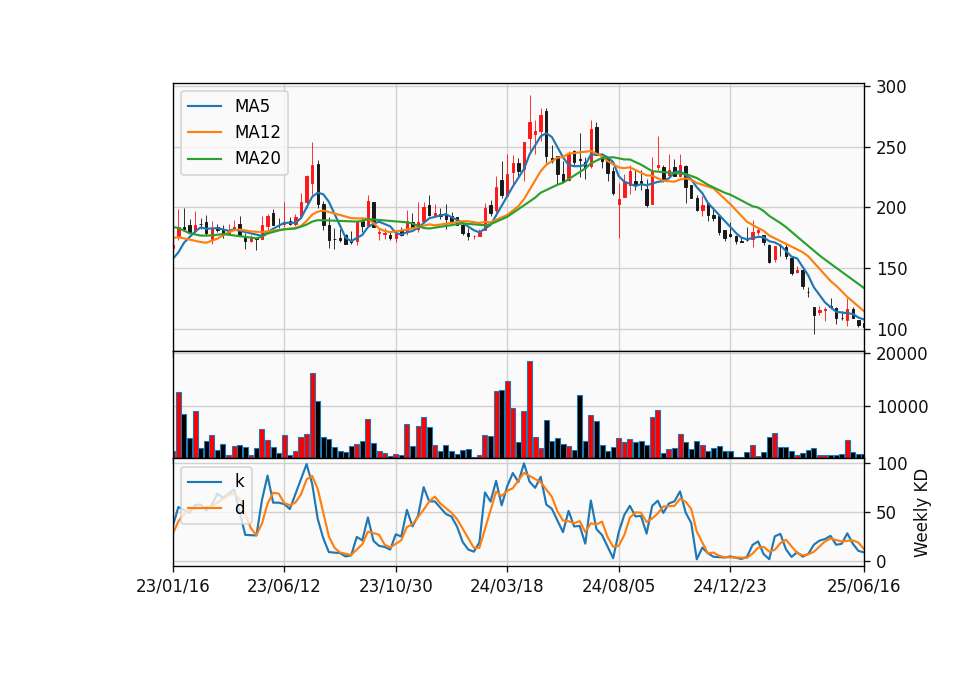Click the 24/03/18 date axis label
The width and height of the screenshot is (960, 690).
coord(507,586)
